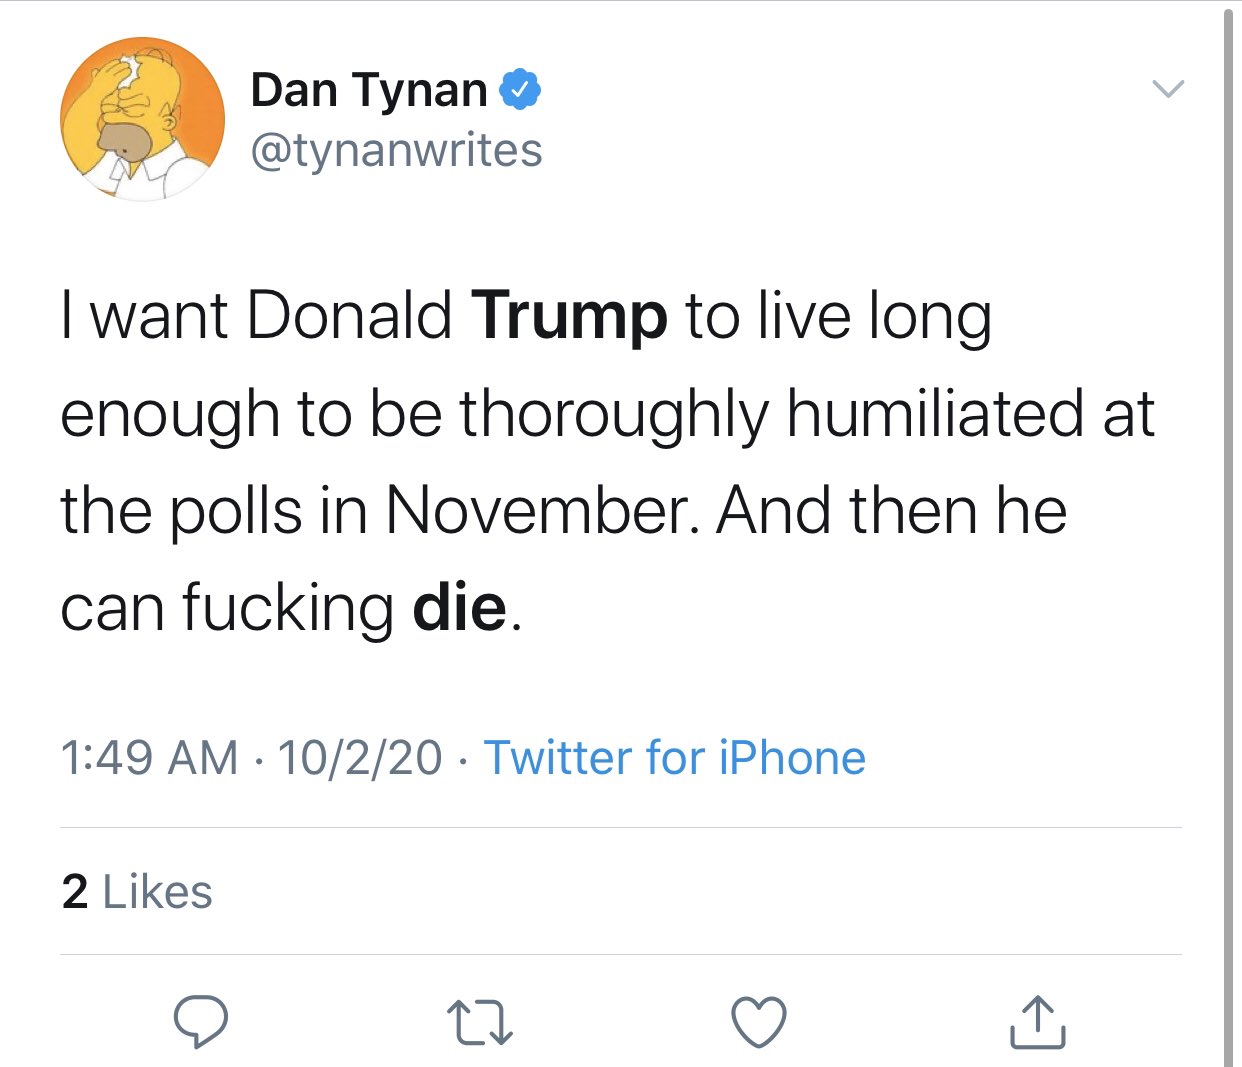Click the Twitter for iPhone link
The width and height of the screenshot is (1242, 1067).
pyautogui.click(x=675, y=757)
